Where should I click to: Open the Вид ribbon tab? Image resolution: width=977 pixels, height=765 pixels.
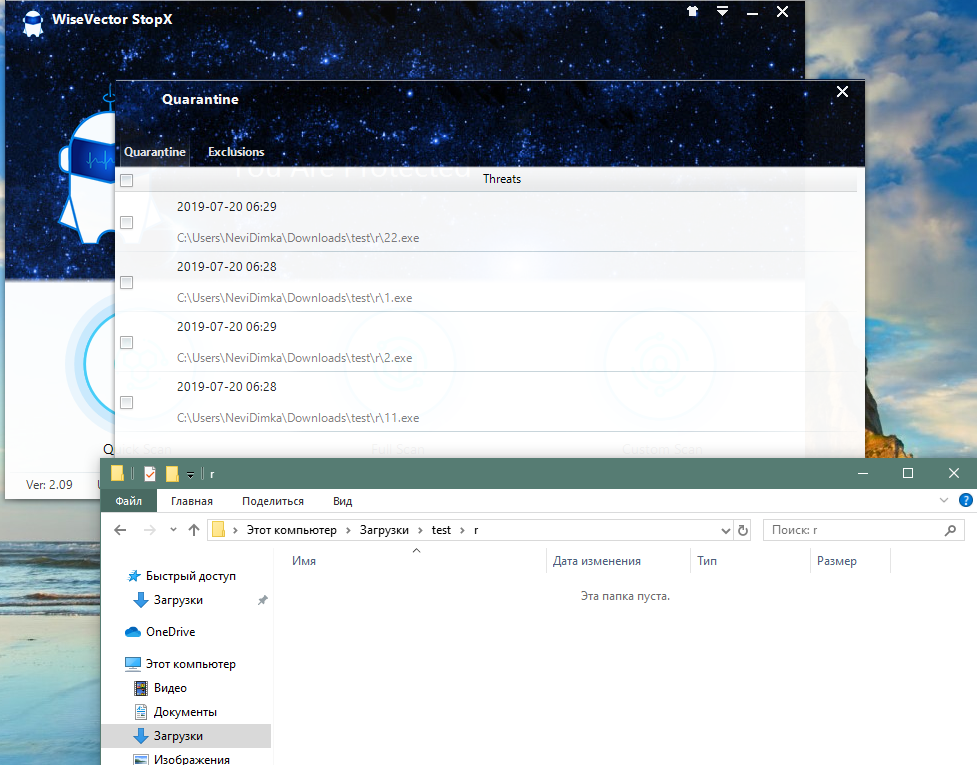point(343,501)
